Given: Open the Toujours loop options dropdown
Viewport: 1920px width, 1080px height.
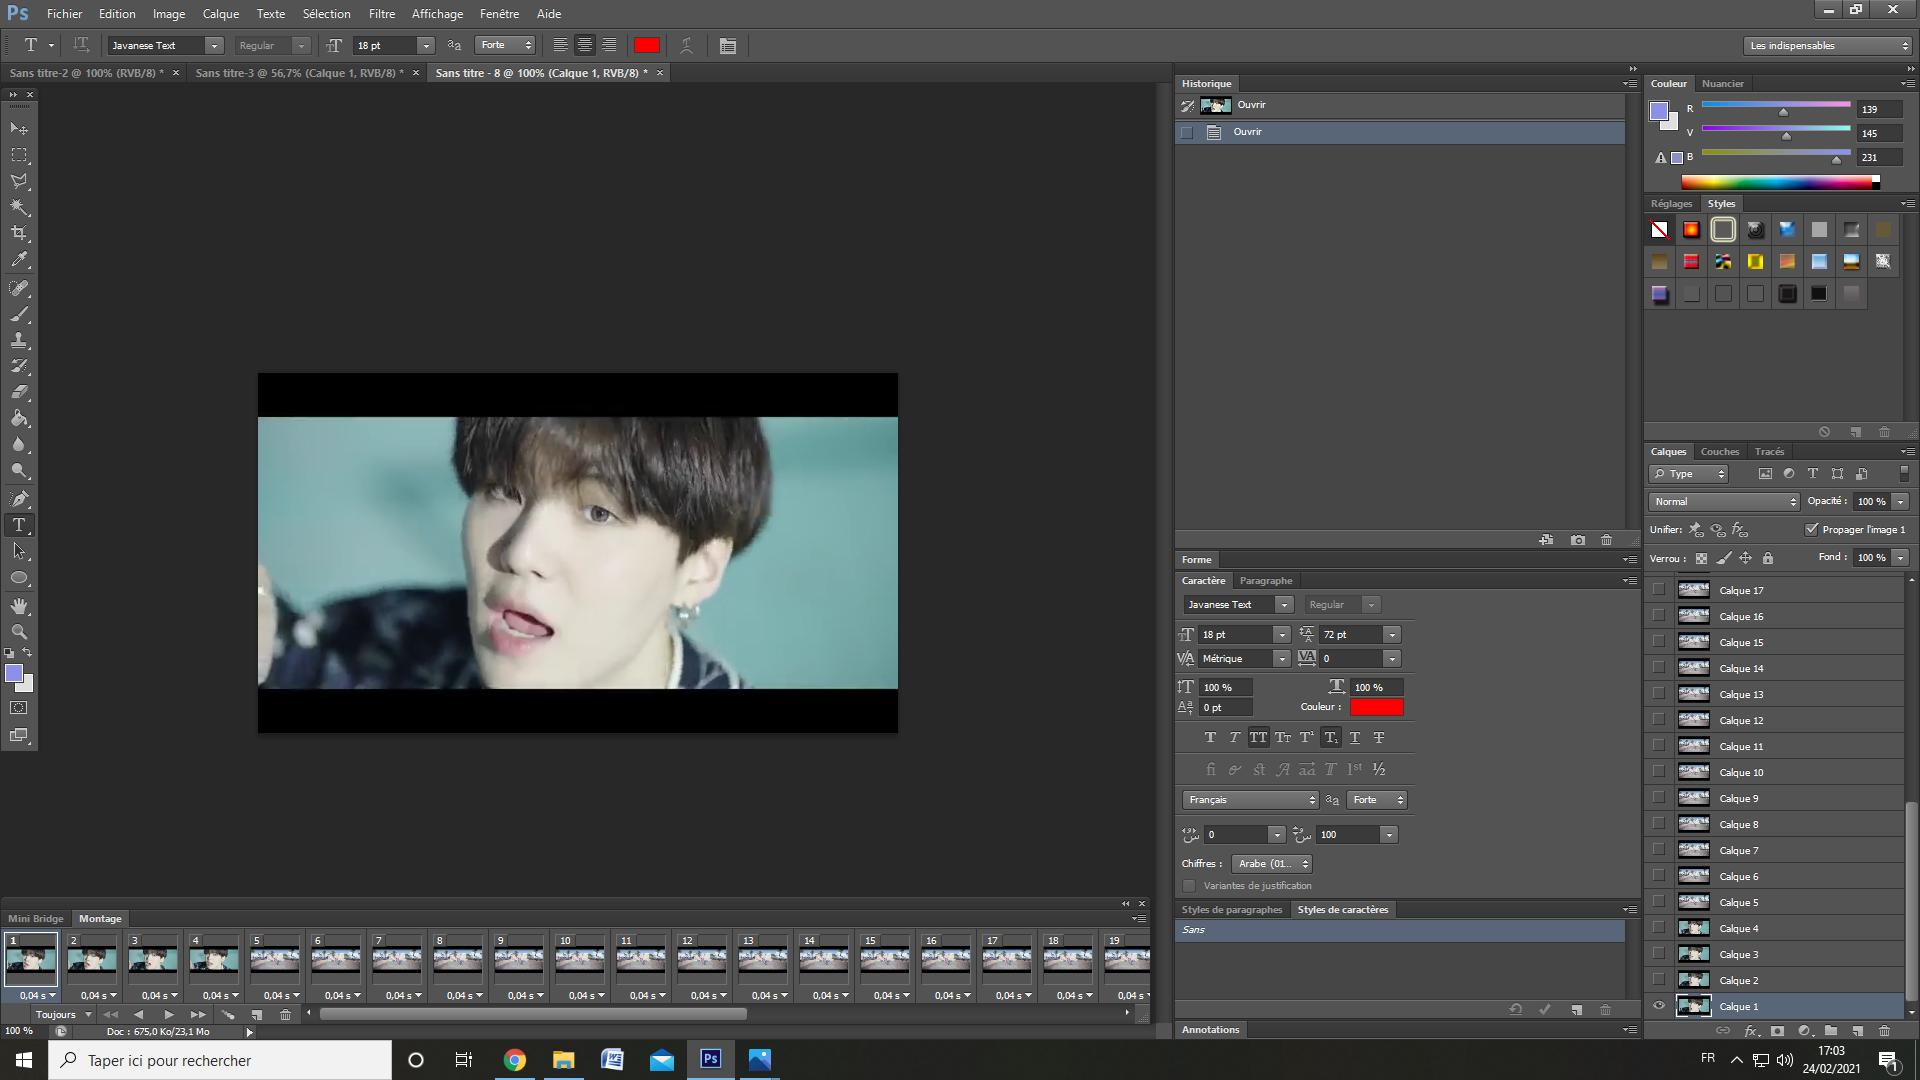Looking at the screenshot, I should pyautogui.click(x=64, y=1014).
